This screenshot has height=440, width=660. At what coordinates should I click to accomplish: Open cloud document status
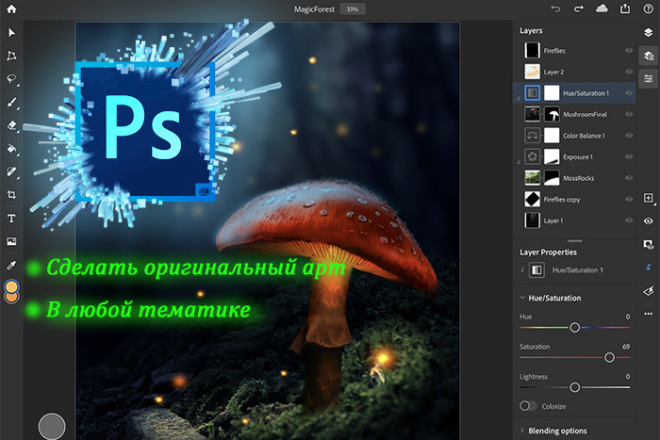602,8
